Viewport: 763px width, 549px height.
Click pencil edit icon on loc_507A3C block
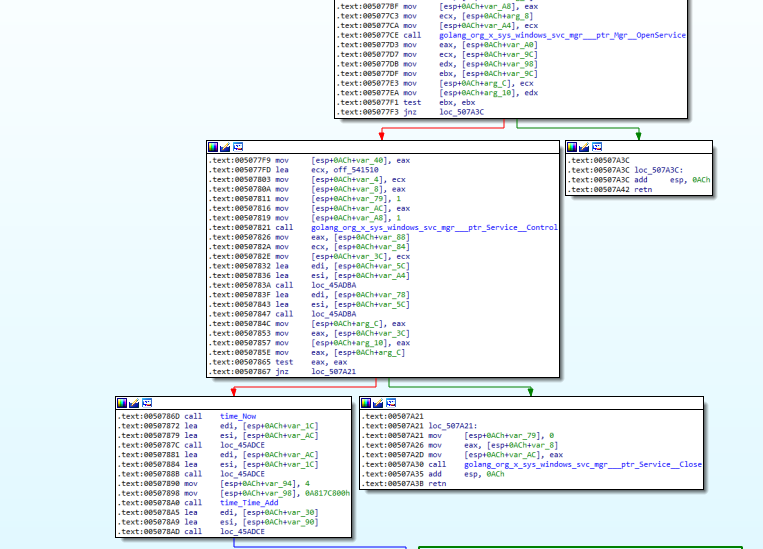click(x=586, y=147)
